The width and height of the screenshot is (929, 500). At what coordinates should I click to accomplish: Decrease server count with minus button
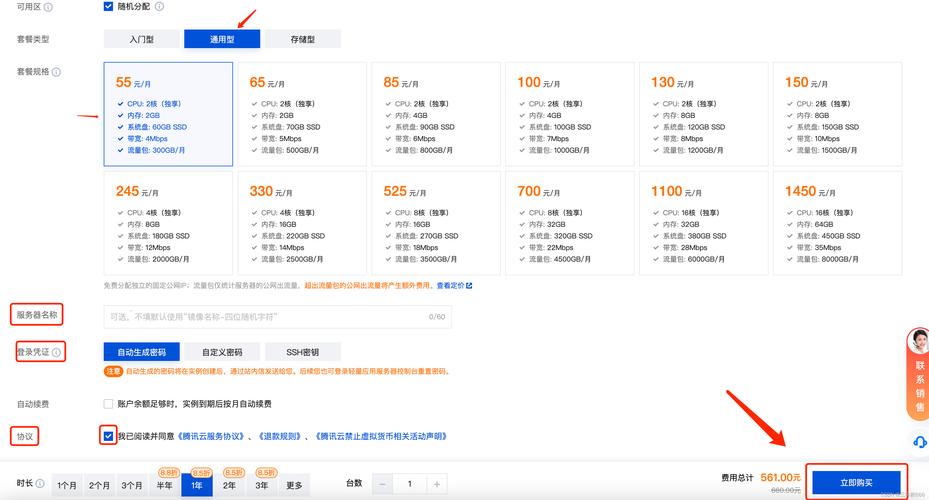(382, 484)
